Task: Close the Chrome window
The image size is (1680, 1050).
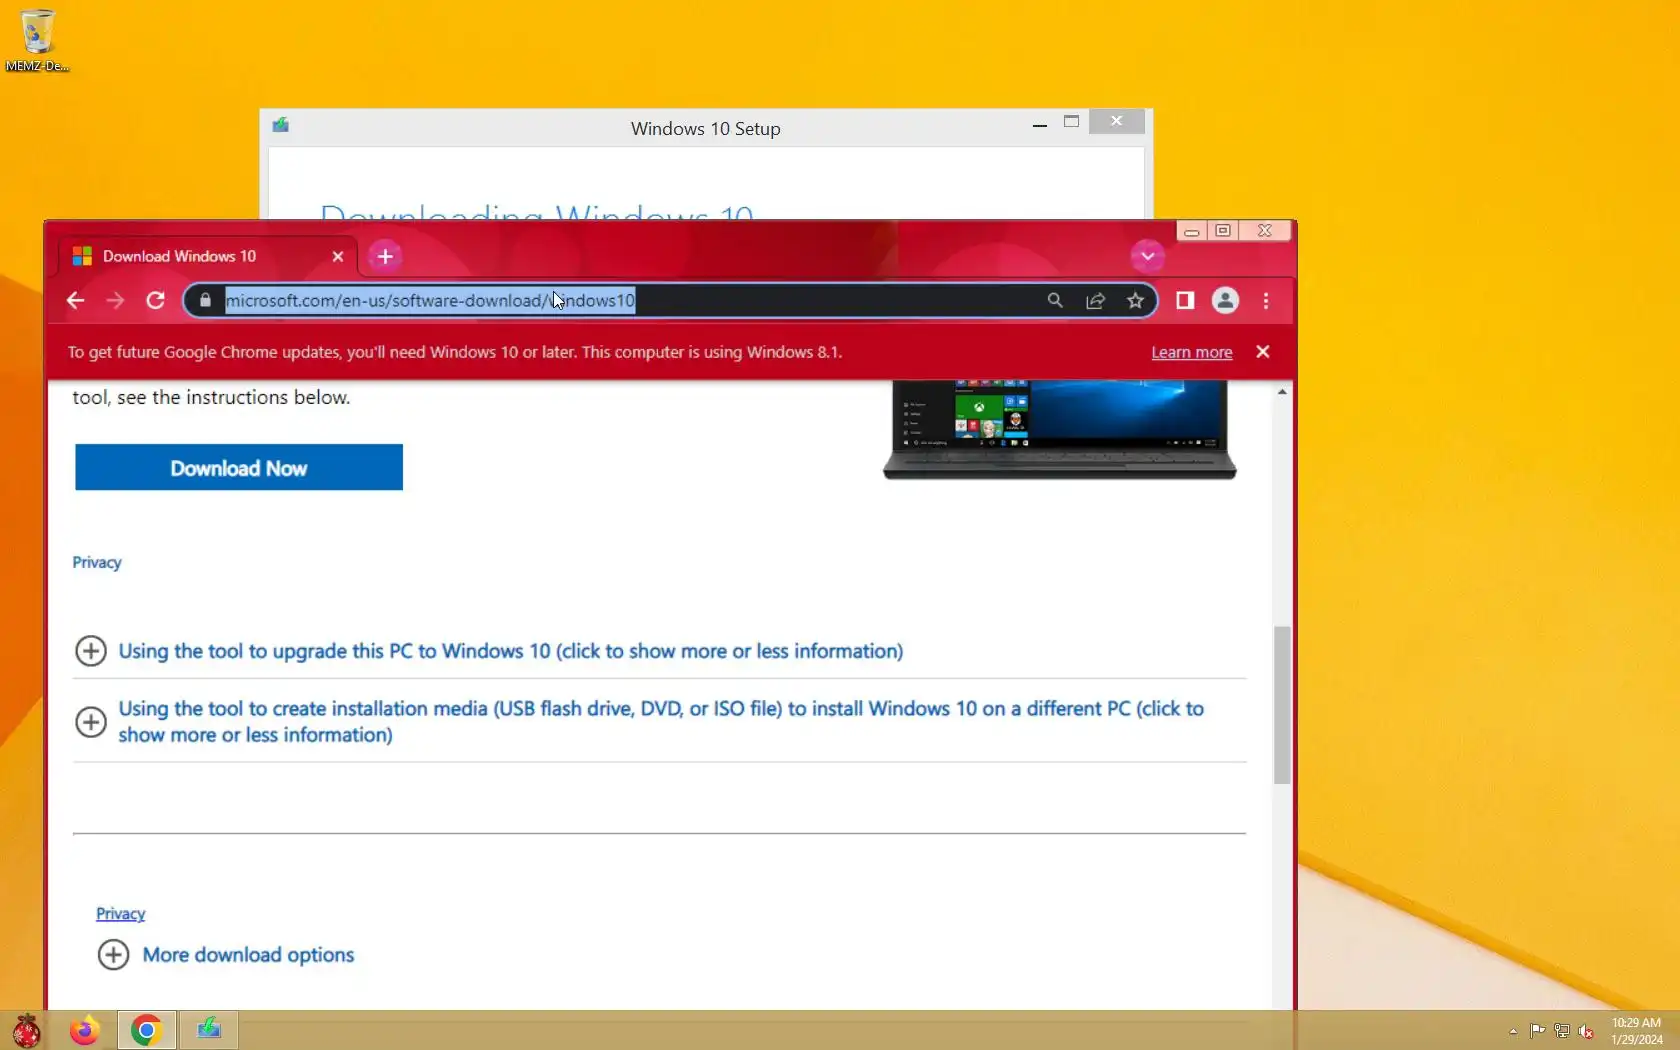Action: (1265, 231)
